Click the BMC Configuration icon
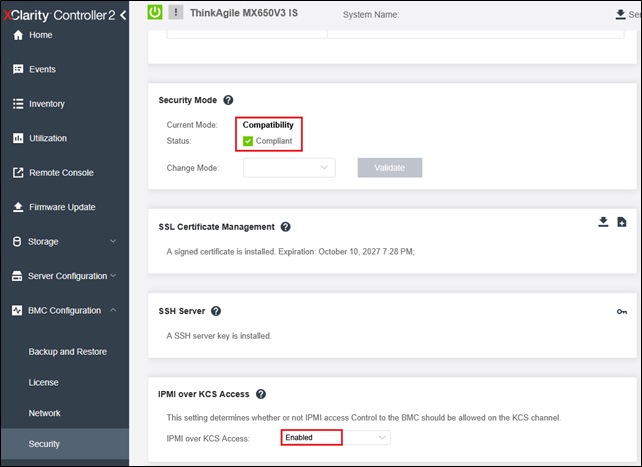Screen dimensions: 642x467 pyautogui.click(x=17, y=310)
